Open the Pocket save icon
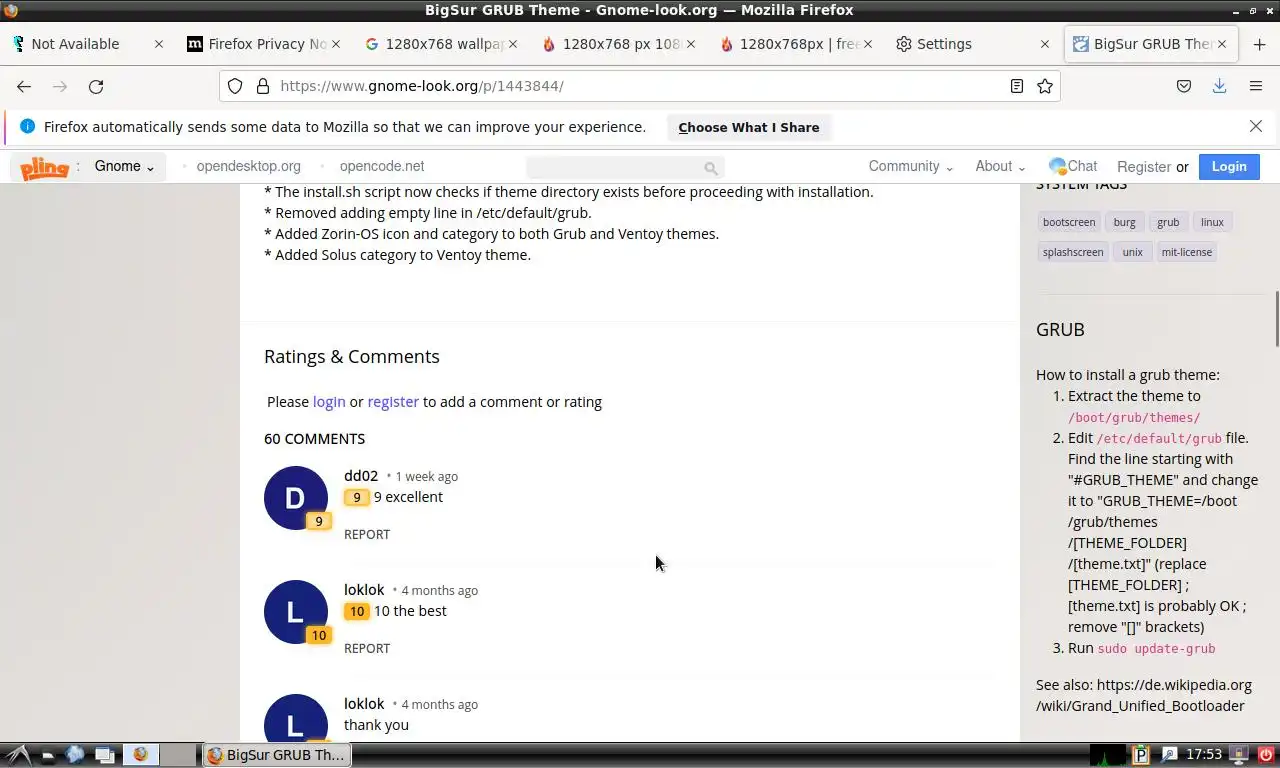 point(1184,86)
